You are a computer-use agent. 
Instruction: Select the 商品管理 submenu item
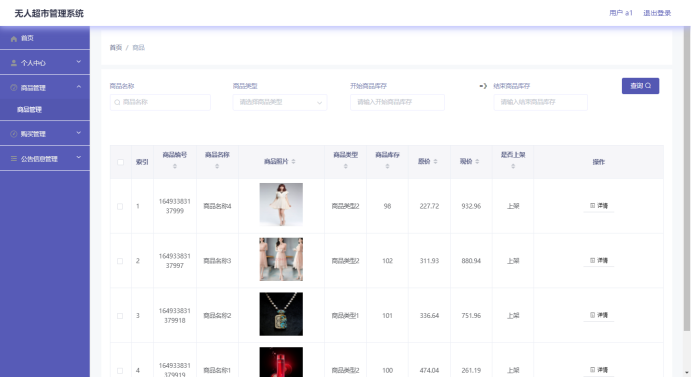[30, 109]
